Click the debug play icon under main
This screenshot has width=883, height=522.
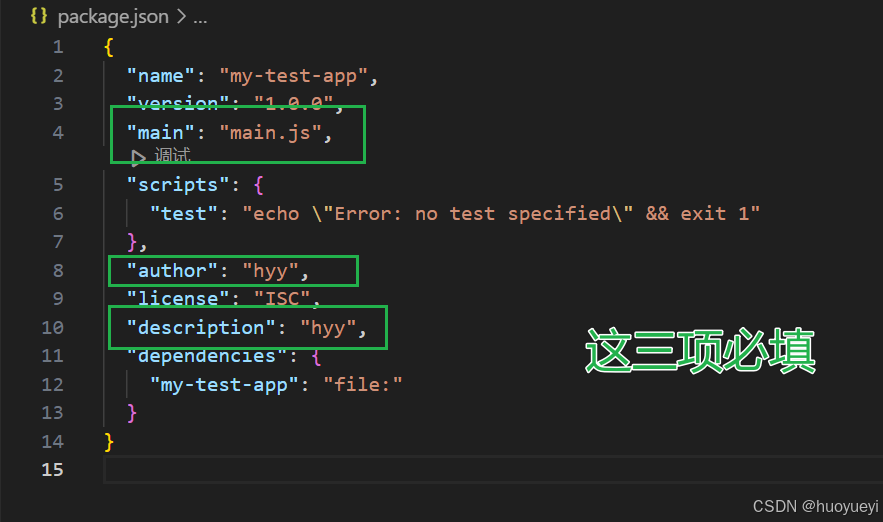tap(138, 157)
